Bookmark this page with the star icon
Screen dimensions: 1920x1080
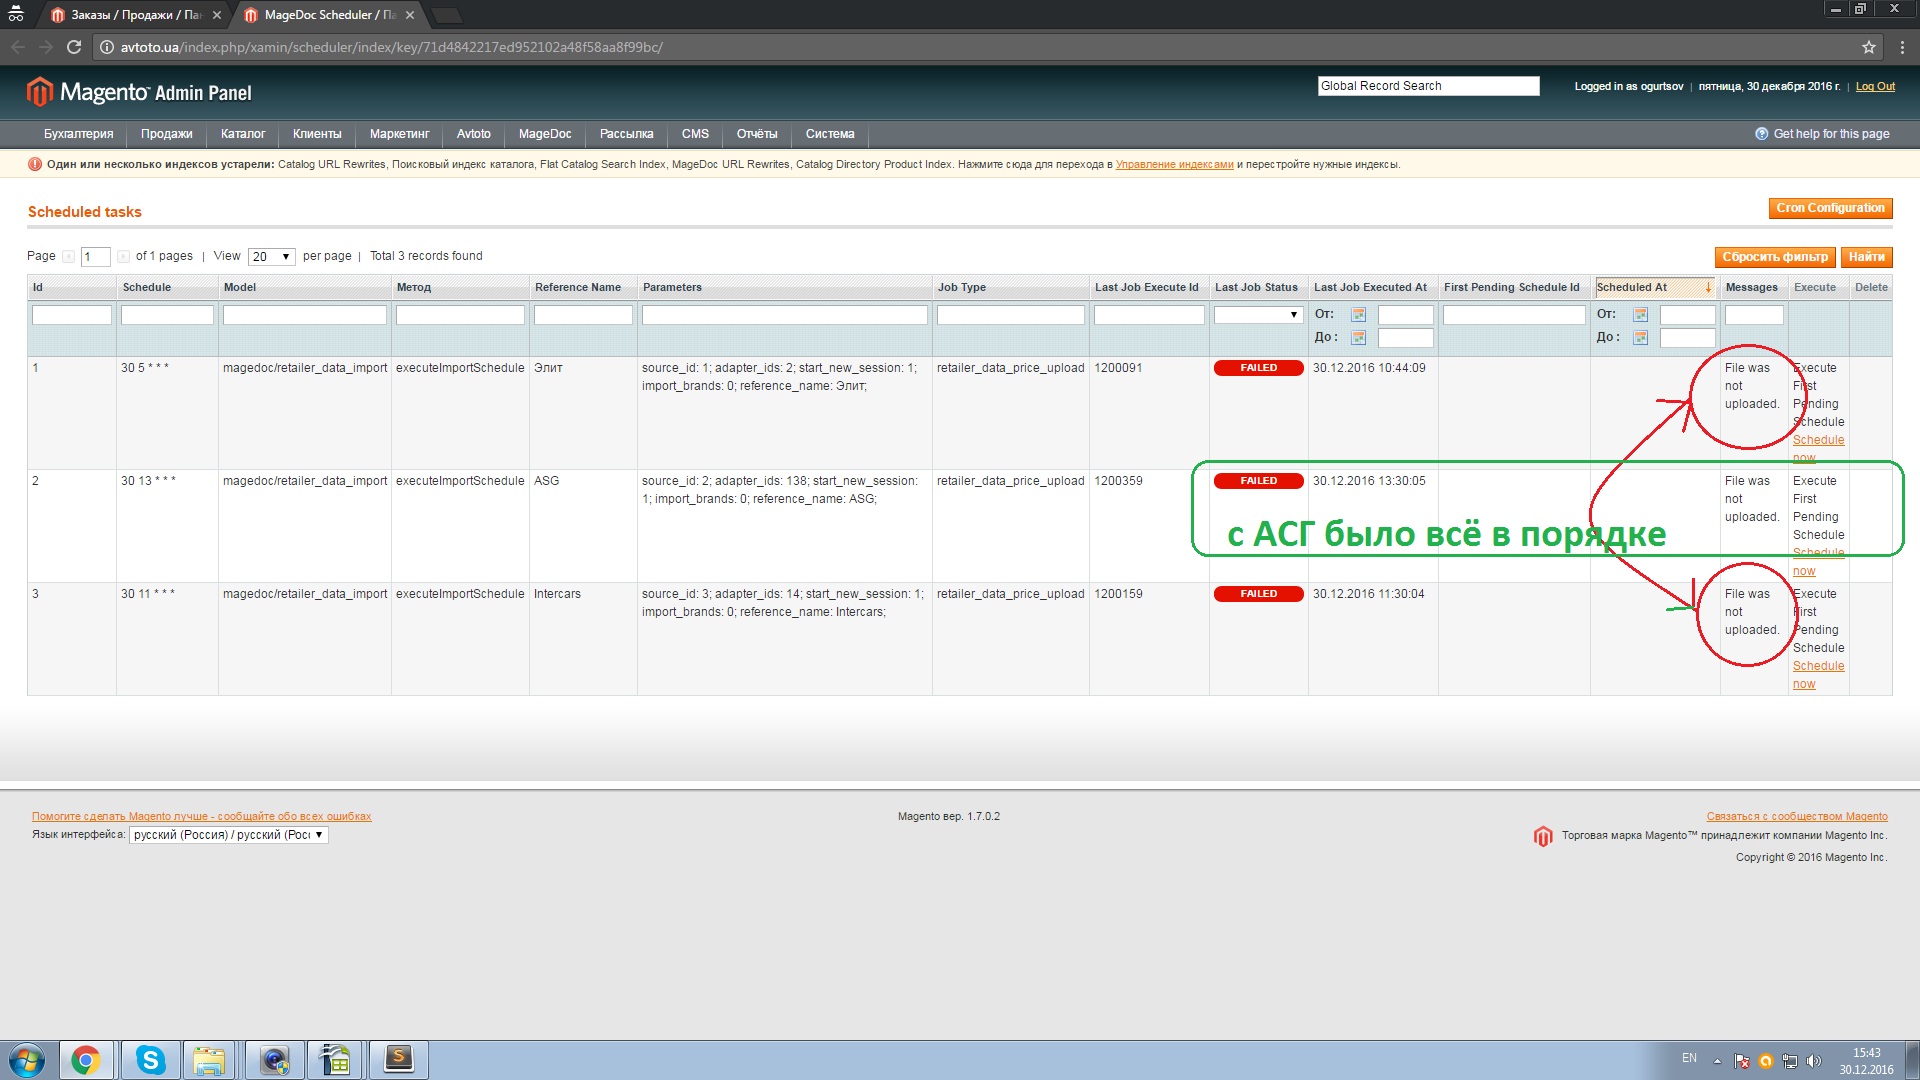pyautogui.click(x=1868, y=47)
